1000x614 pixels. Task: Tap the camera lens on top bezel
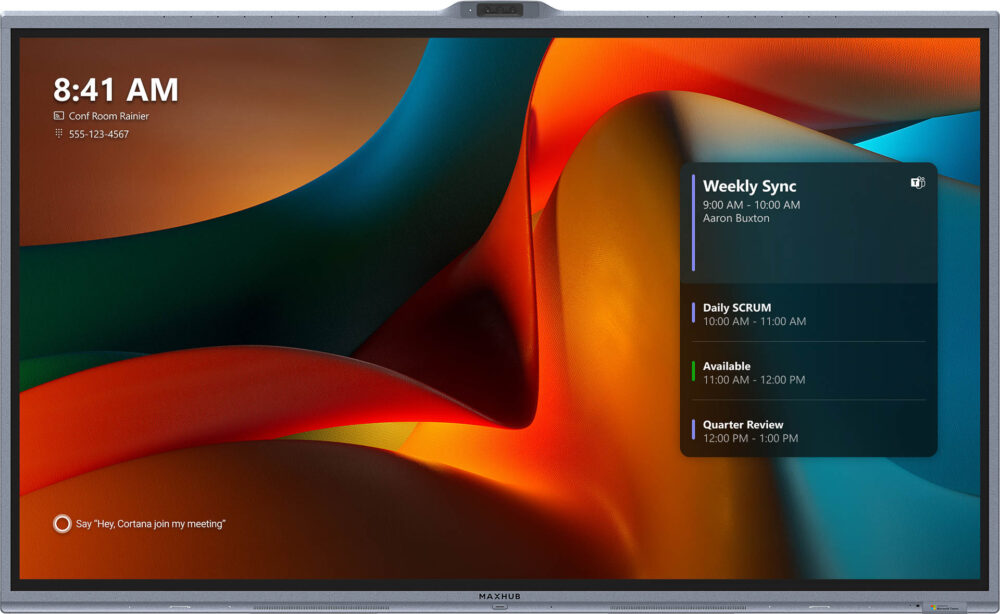(499, 10)
